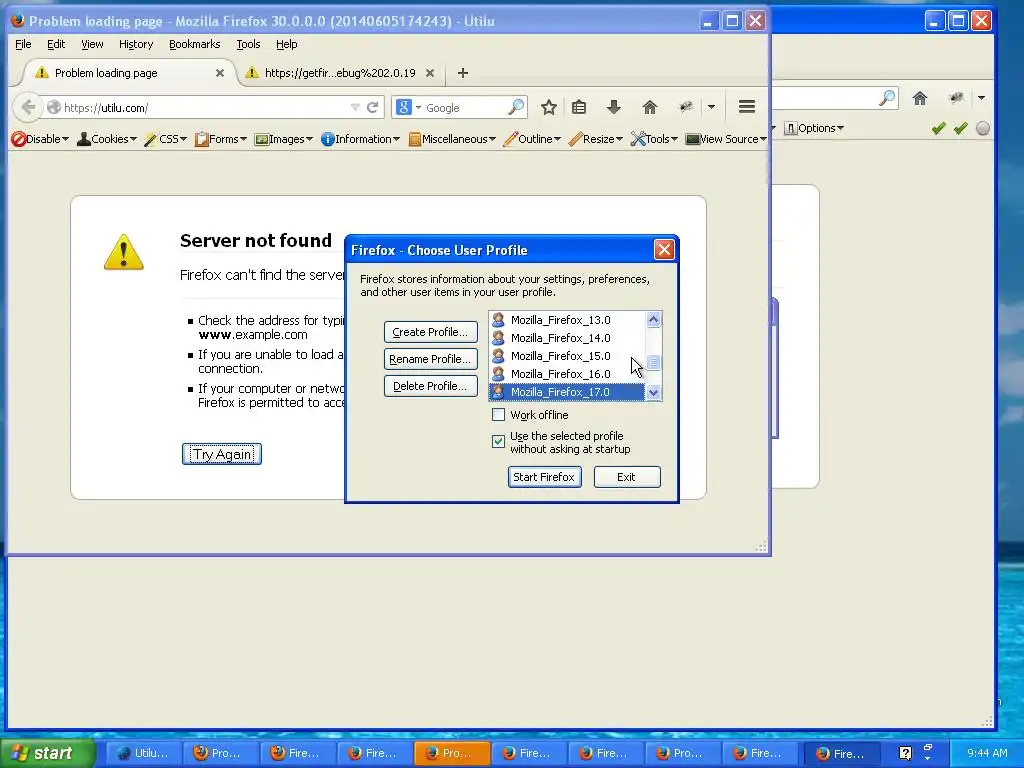
Task: Click Rename Profile... button
Action: 430,359
